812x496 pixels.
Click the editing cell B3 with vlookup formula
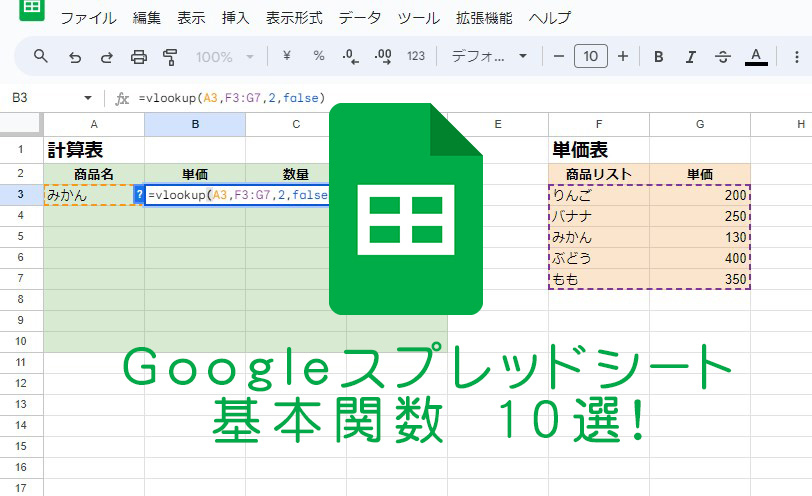click(237, 195)
